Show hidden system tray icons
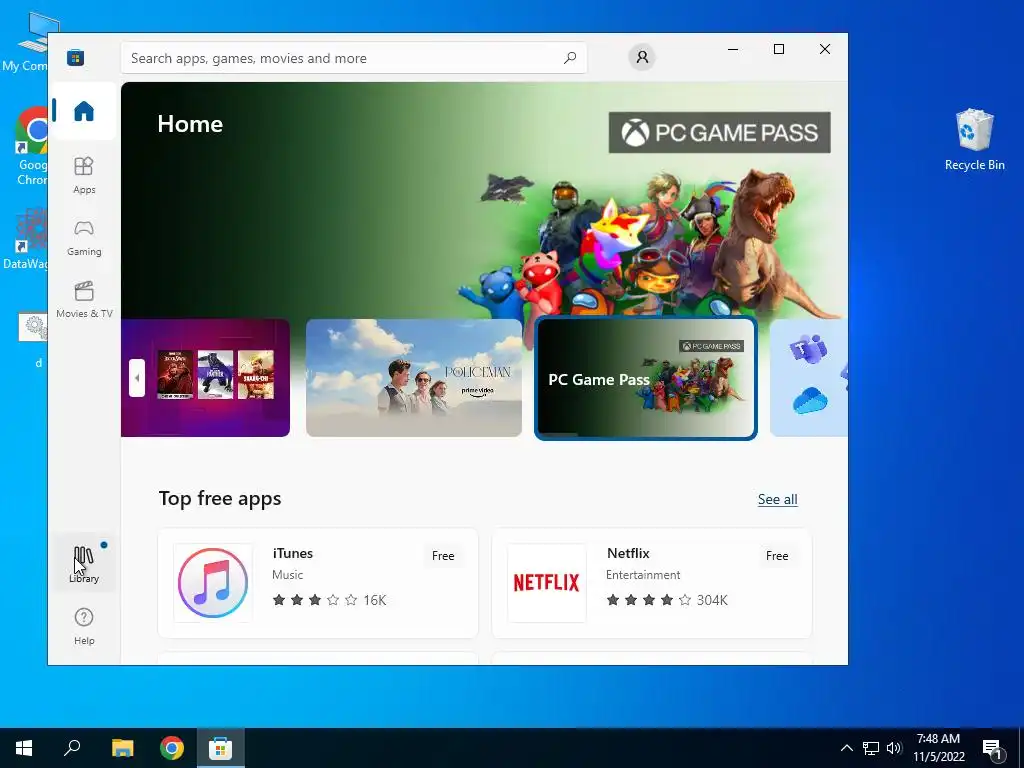 846,748
